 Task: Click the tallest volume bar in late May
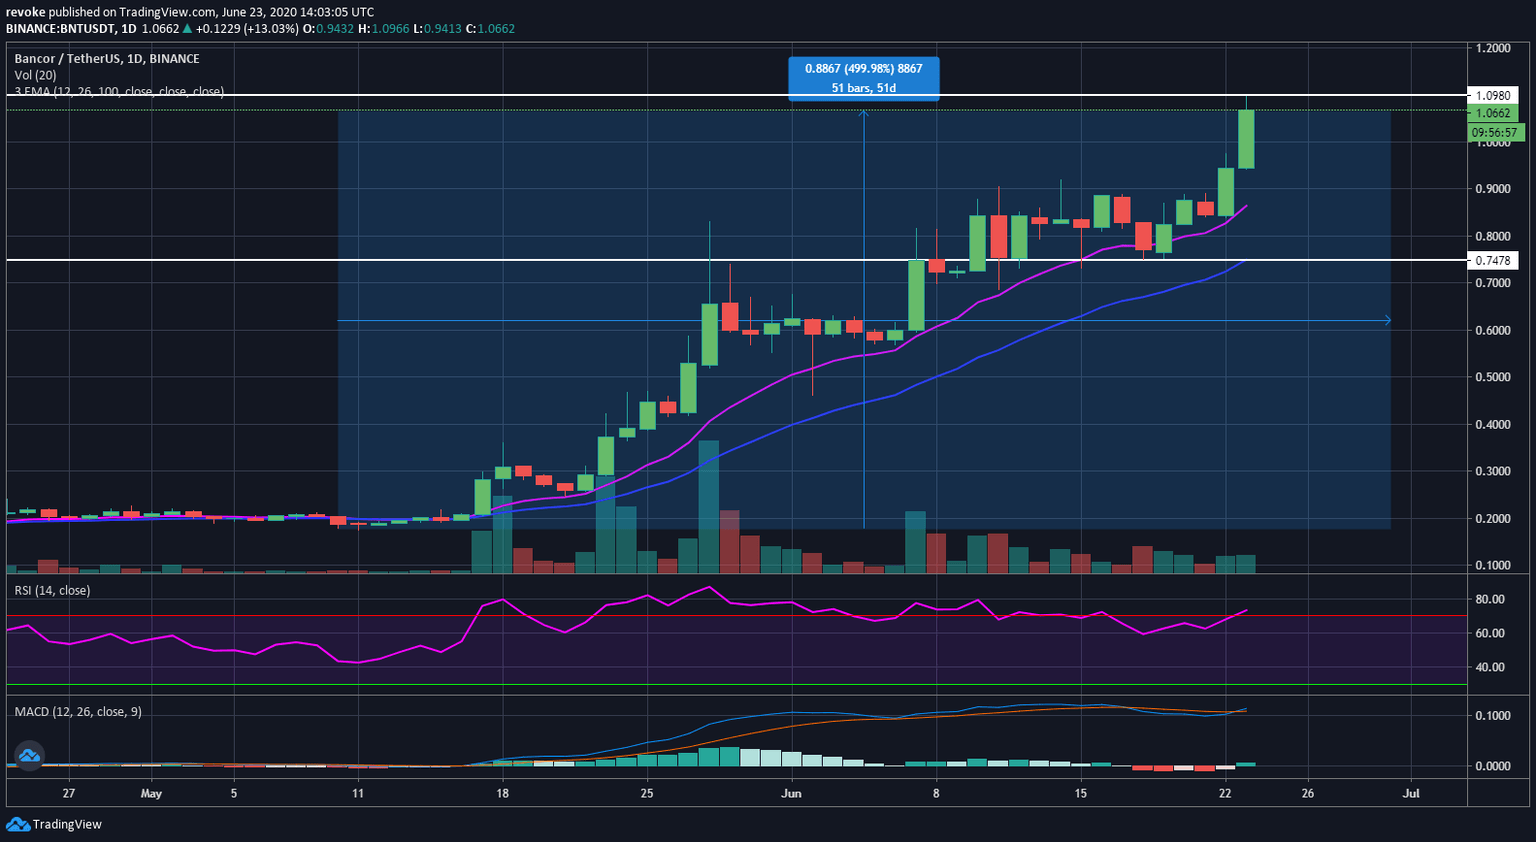(709, 506)
